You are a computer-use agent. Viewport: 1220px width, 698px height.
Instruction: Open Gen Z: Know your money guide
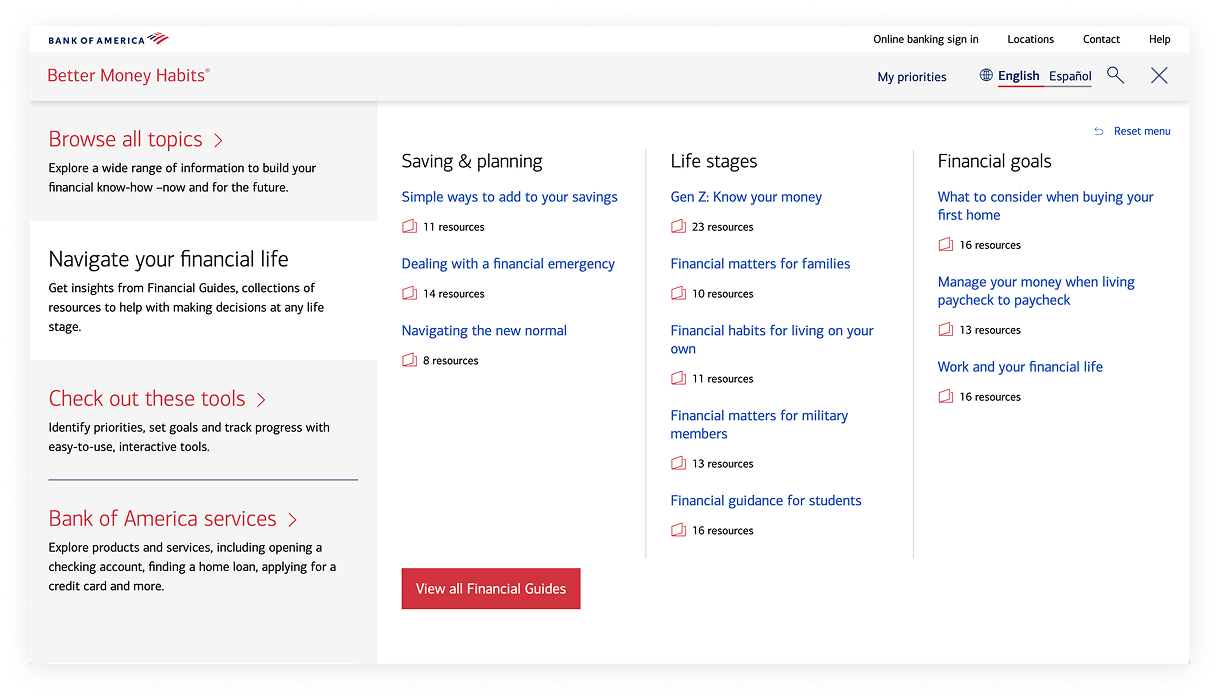coord(746,197)
